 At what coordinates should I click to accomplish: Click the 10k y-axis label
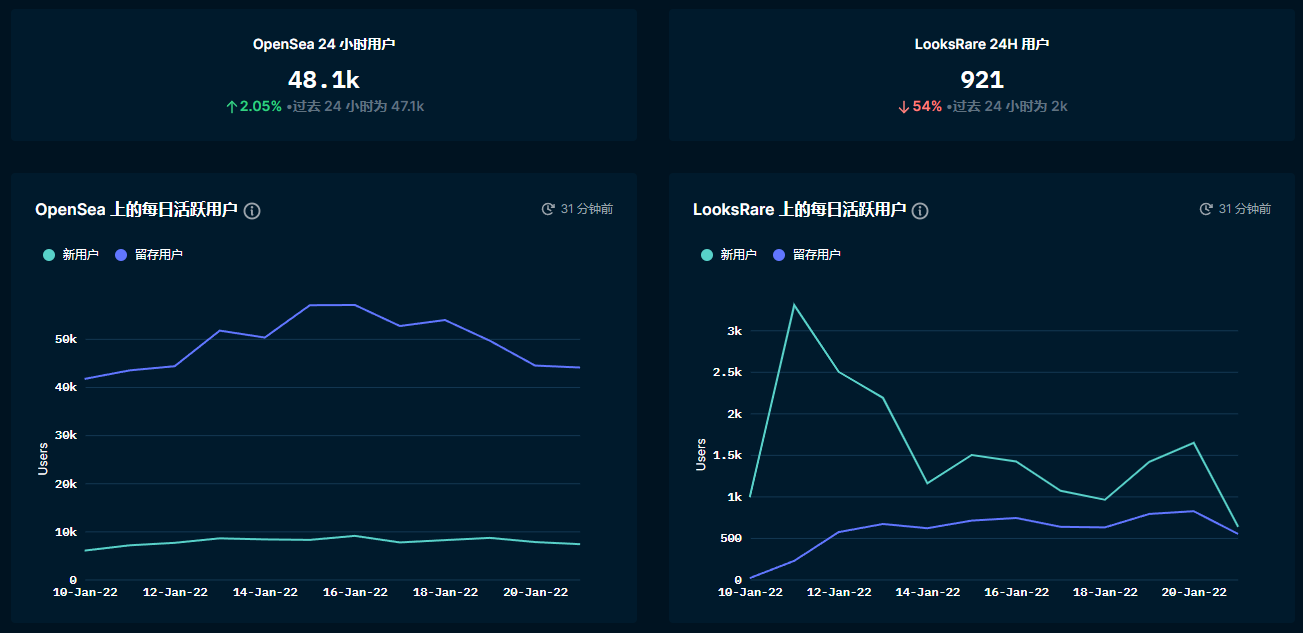pyautogui.click(x=66, y=532)
